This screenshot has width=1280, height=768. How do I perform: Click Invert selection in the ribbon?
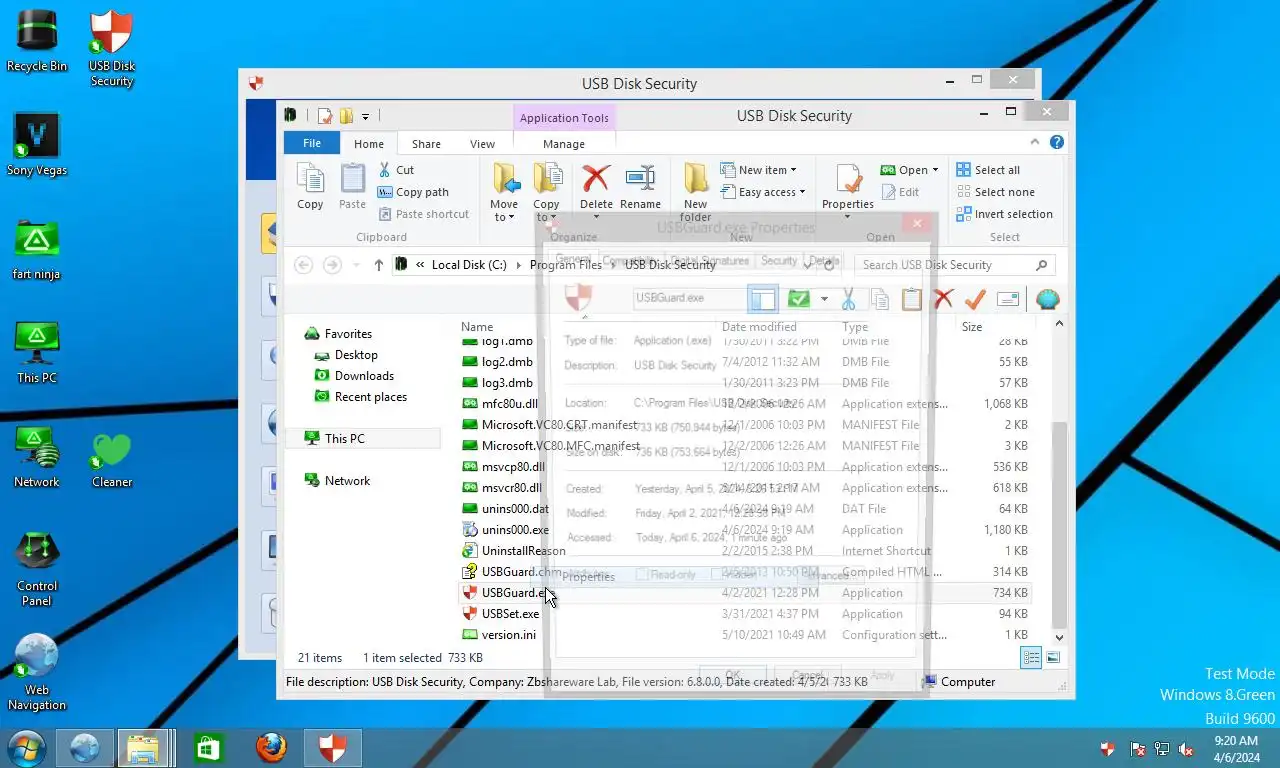click(1004, 214)
